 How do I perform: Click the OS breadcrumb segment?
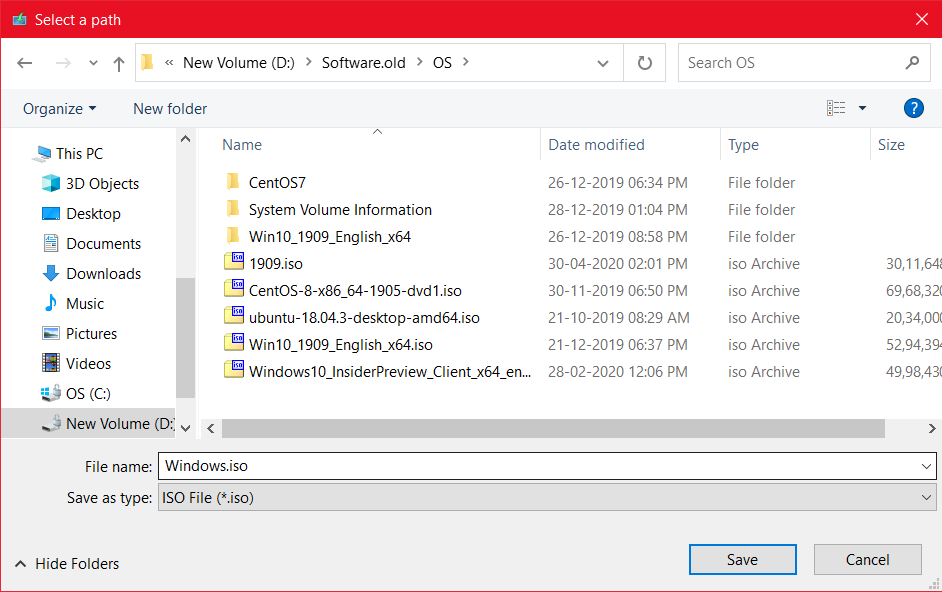click(442, 63)
